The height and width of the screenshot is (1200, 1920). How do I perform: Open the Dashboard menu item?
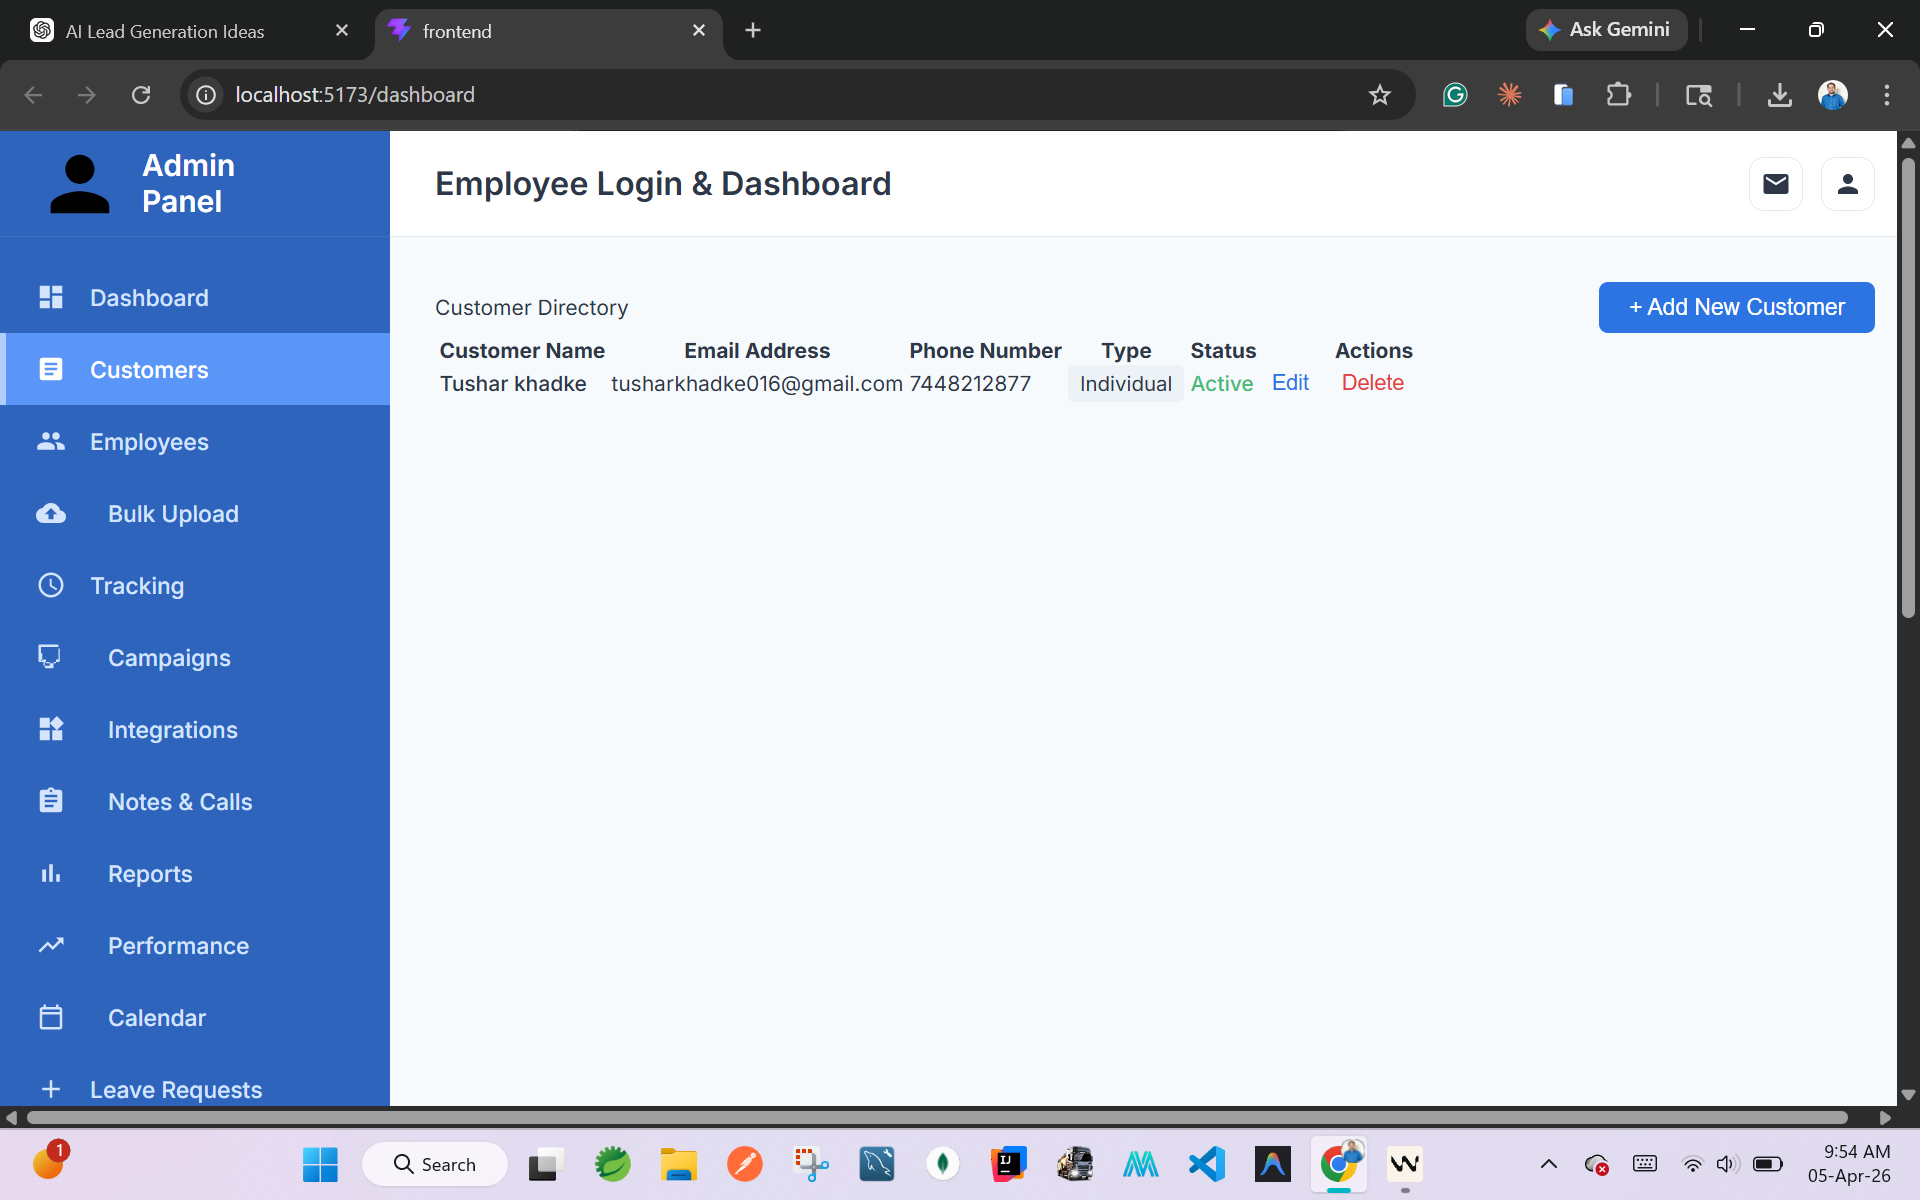click(195, 297)
